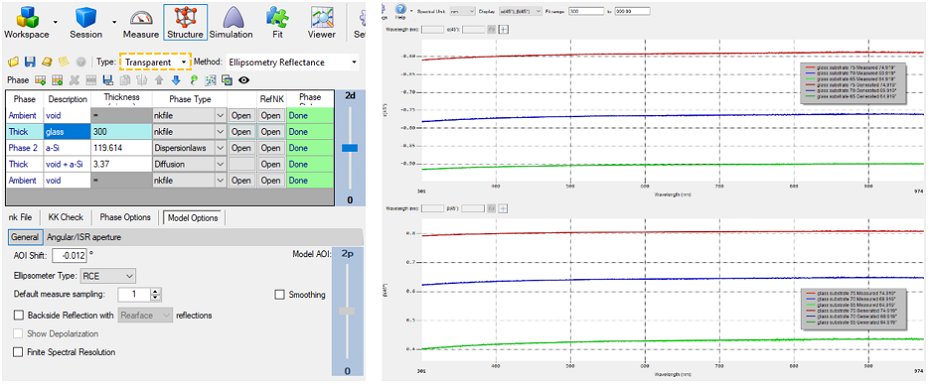Switch to the nk File tab
Image resolution: width=932 pixels, height=385 pixels.
(x=20, y=217)
